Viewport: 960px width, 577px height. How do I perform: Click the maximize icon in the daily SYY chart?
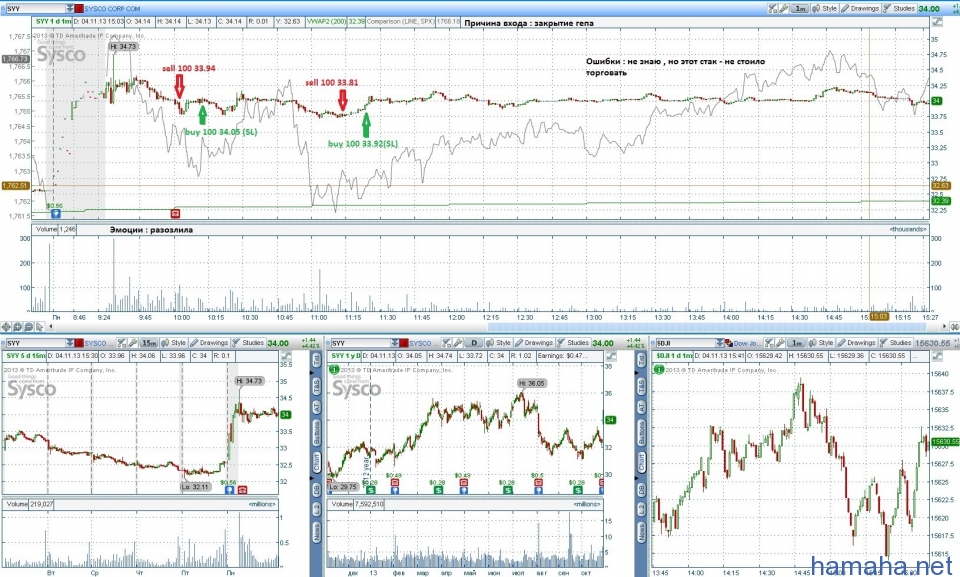(x=611, y=356)
